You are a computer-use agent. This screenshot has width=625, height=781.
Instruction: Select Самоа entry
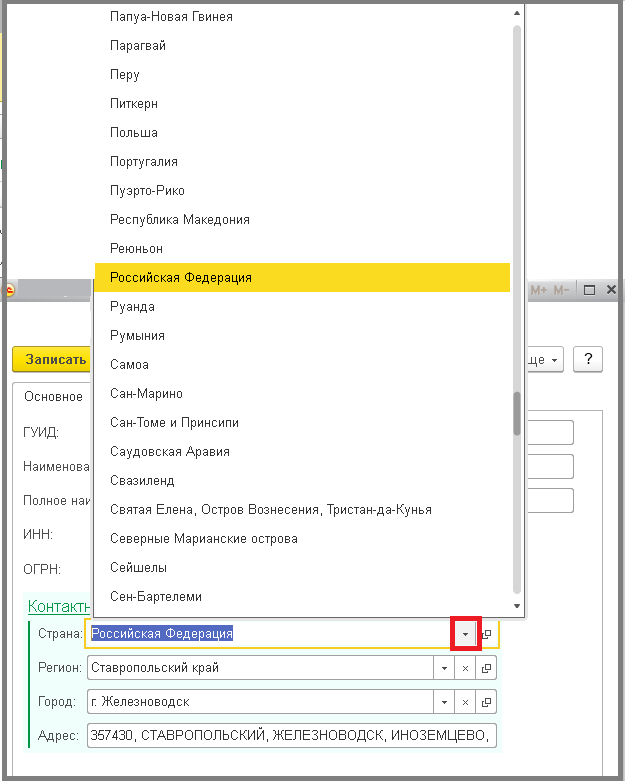(302, 364)
